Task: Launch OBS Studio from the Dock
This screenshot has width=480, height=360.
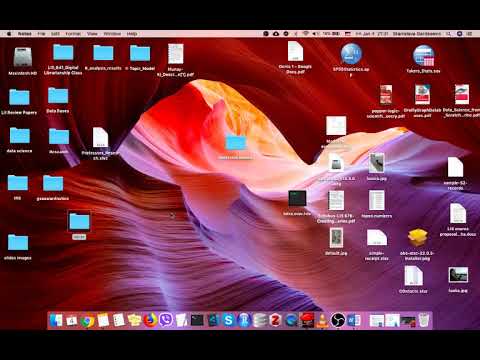Action: 338,320
